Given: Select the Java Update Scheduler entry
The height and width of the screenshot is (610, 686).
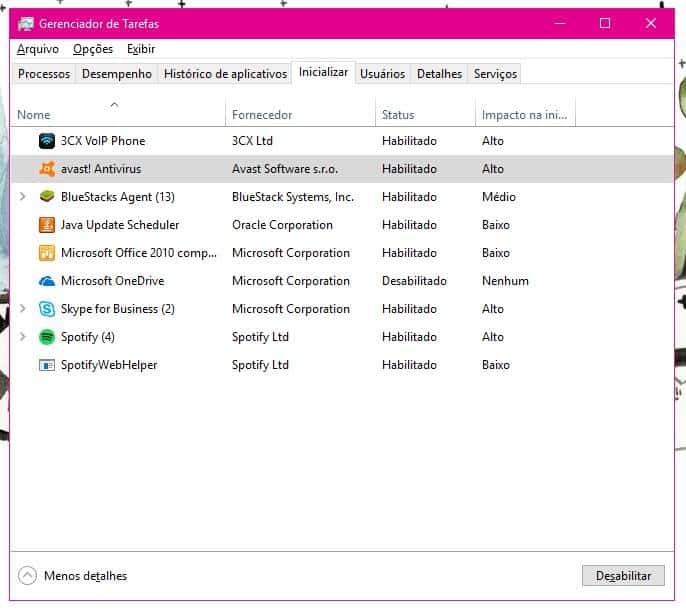Looking at the screenshot, I should 120,225.
